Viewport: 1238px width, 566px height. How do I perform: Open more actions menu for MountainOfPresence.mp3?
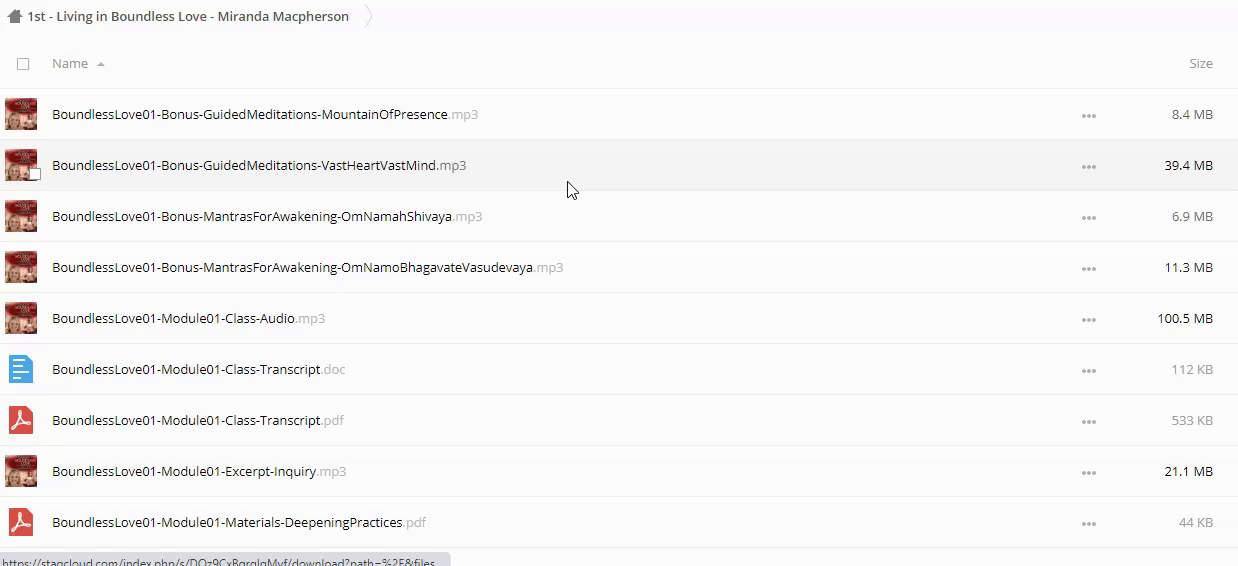point(1088,116)
